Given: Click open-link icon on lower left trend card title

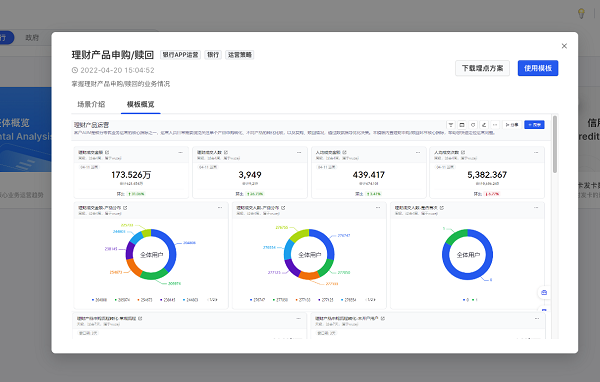Looking at the screenshot, I should [140, 318].
